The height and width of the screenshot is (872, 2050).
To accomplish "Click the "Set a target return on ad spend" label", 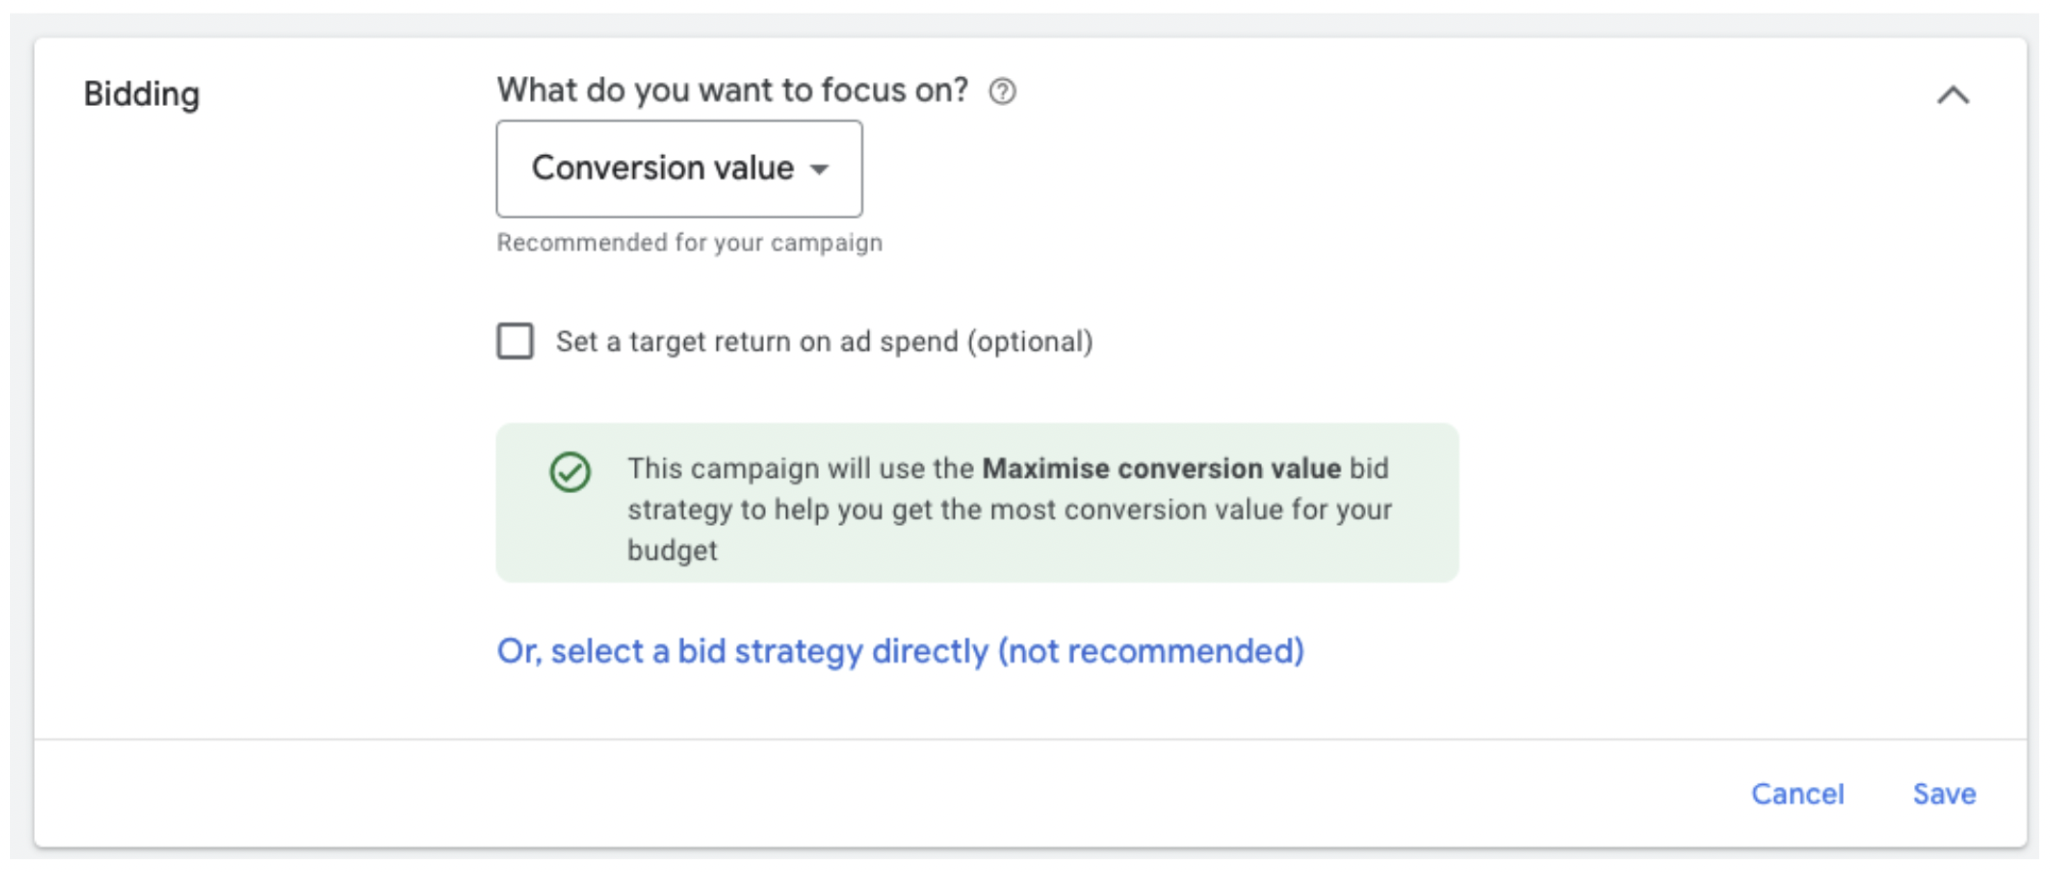I will click(x=760, y=342).
